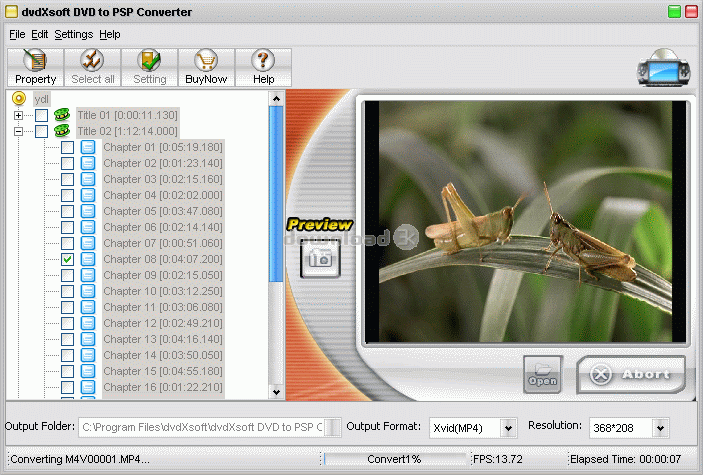Click the Open folder icon button
The width and height of the screenshot is (703, 475).
click(x=543, y=374)
